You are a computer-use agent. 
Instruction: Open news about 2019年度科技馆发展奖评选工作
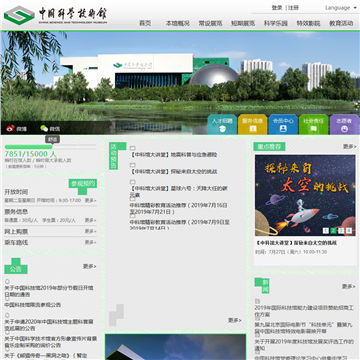tap(304, 345)
